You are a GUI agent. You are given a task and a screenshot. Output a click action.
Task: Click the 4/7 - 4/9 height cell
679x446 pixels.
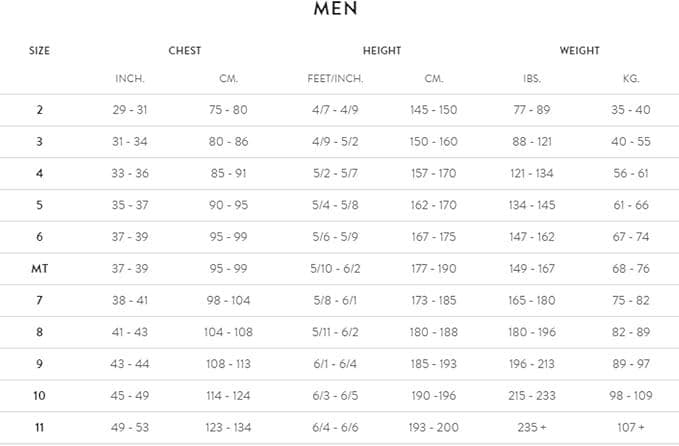[334, 110]
